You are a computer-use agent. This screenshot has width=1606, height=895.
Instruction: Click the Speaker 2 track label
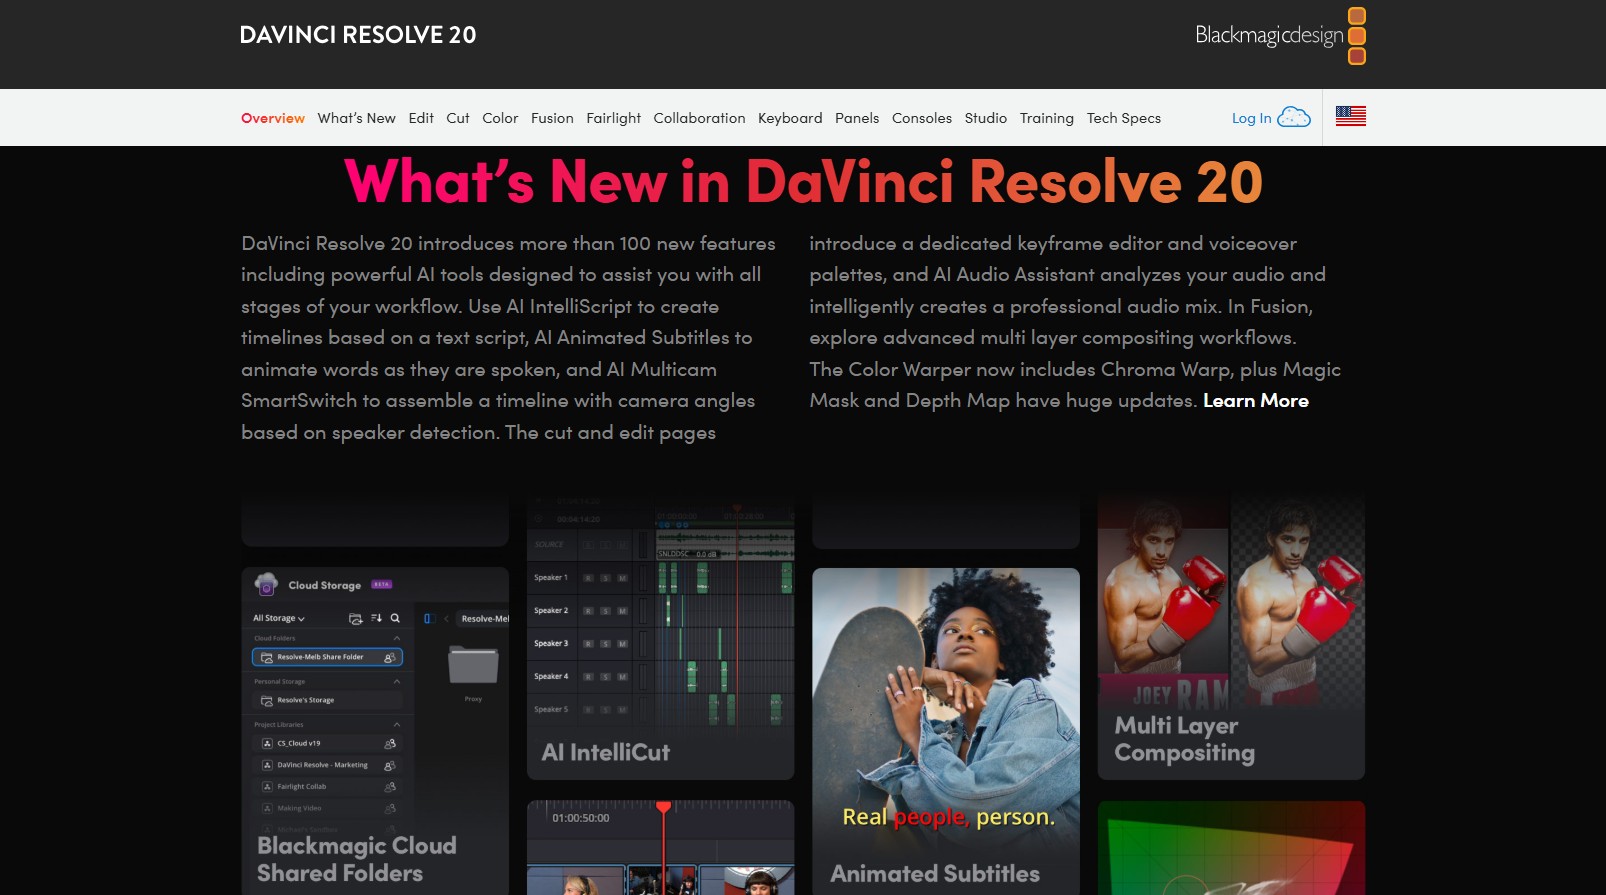point(551,611)
